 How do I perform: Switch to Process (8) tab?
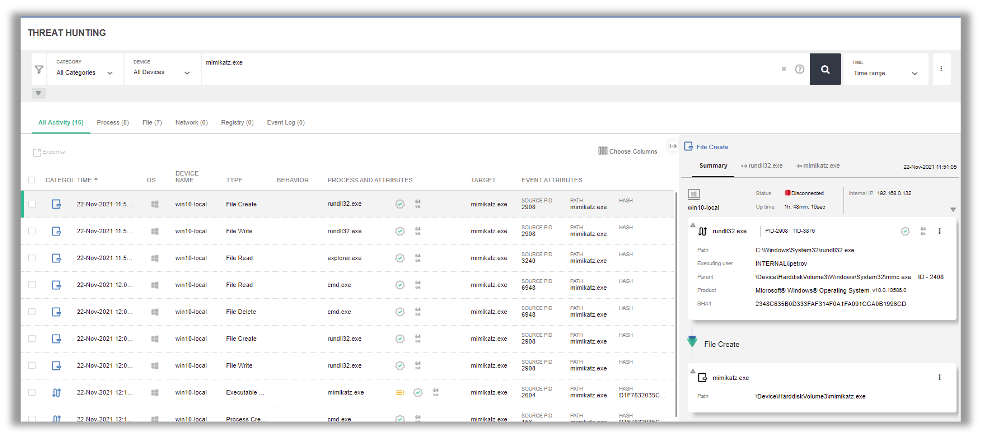tap(113, 123)
